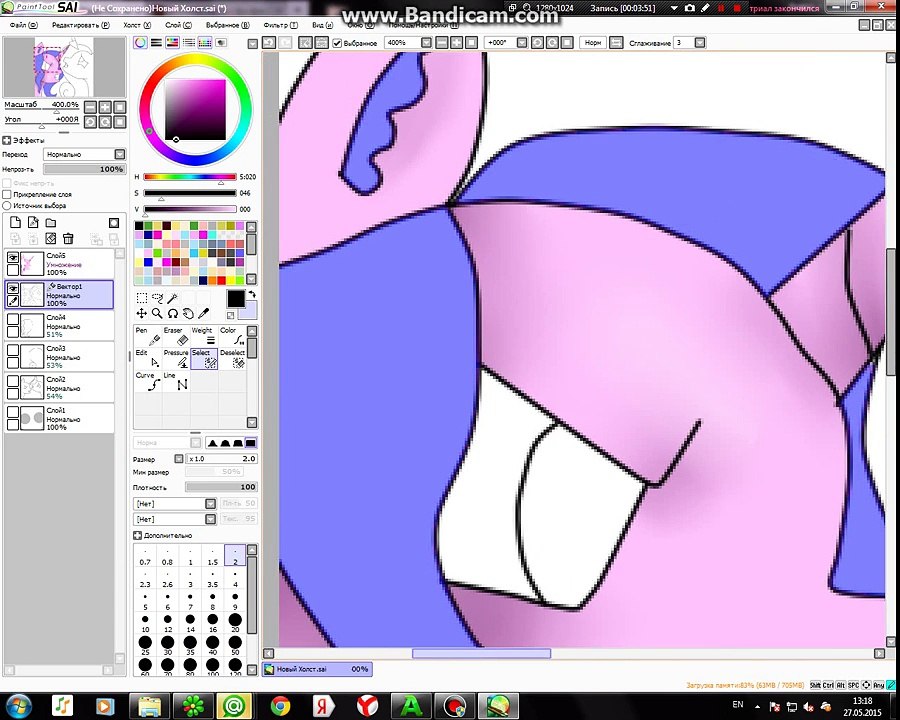
Task: Open the rotation angle +000° dropdown
Action: [x=522, y=43]
